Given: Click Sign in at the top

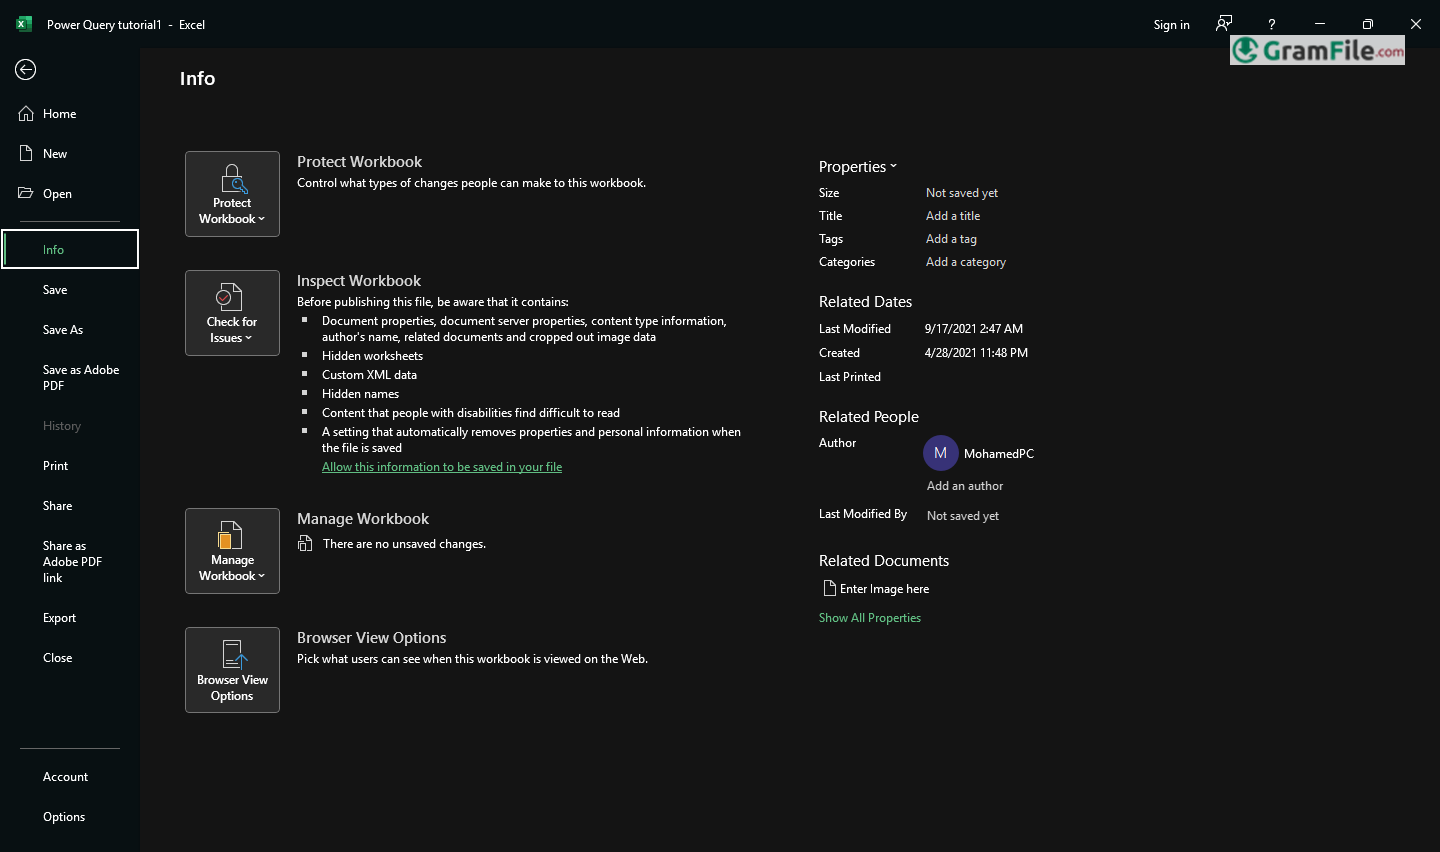Looking at the screenshot, I should point(1172,25).
